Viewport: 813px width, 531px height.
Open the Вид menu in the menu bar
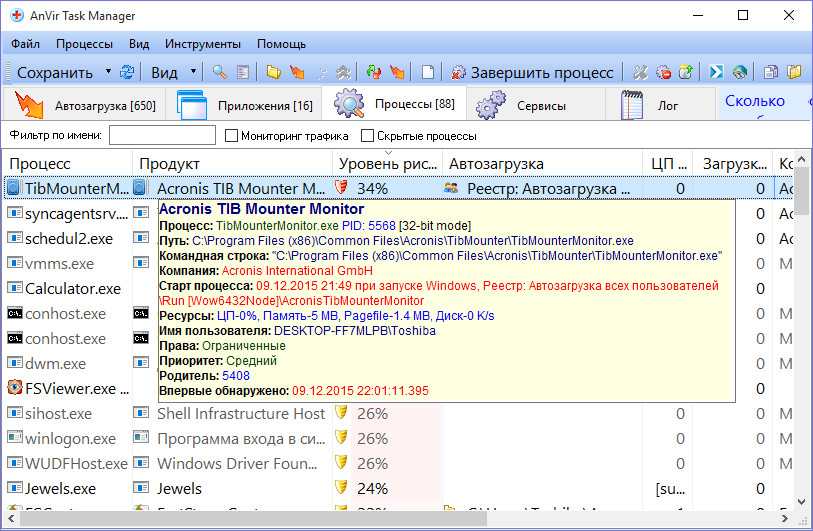(x=139, y=44)
